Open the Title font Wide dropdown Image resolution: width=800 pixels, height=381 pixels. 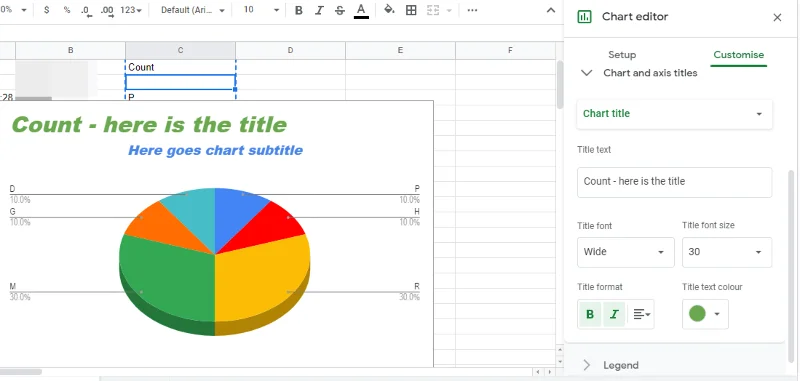coord(626,252)
